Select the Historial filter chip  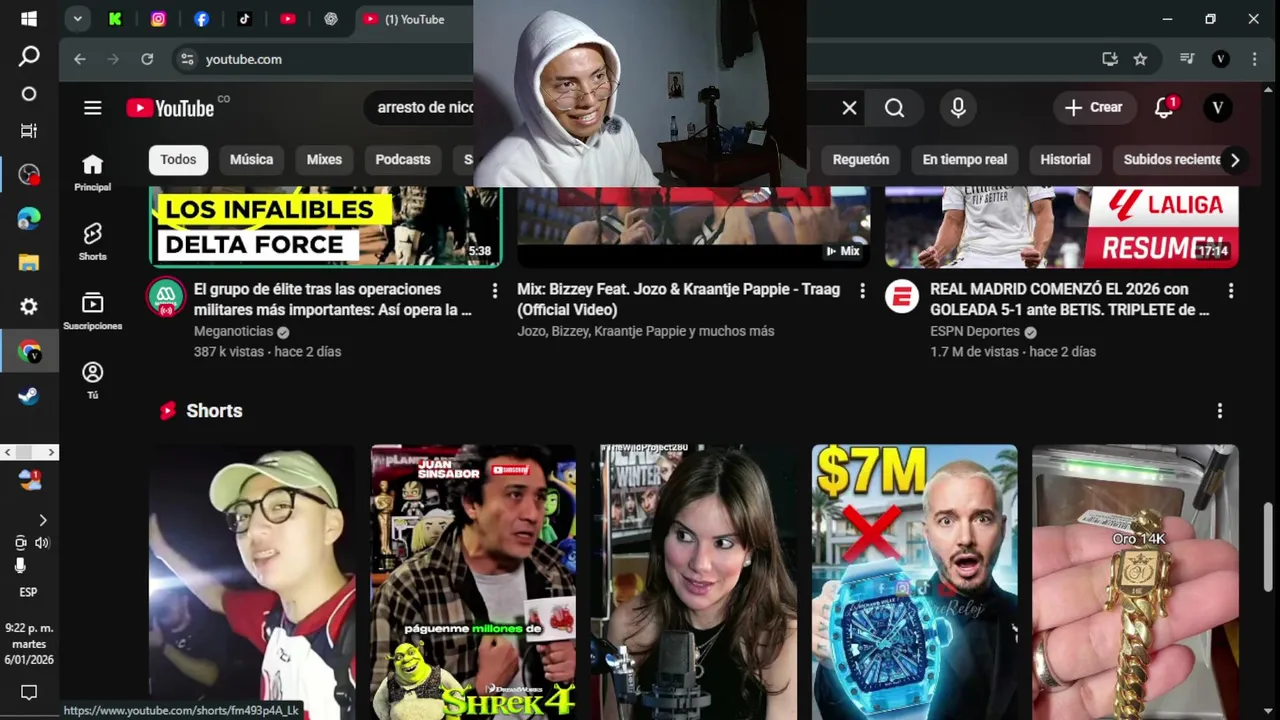[x=1065, y=160]
